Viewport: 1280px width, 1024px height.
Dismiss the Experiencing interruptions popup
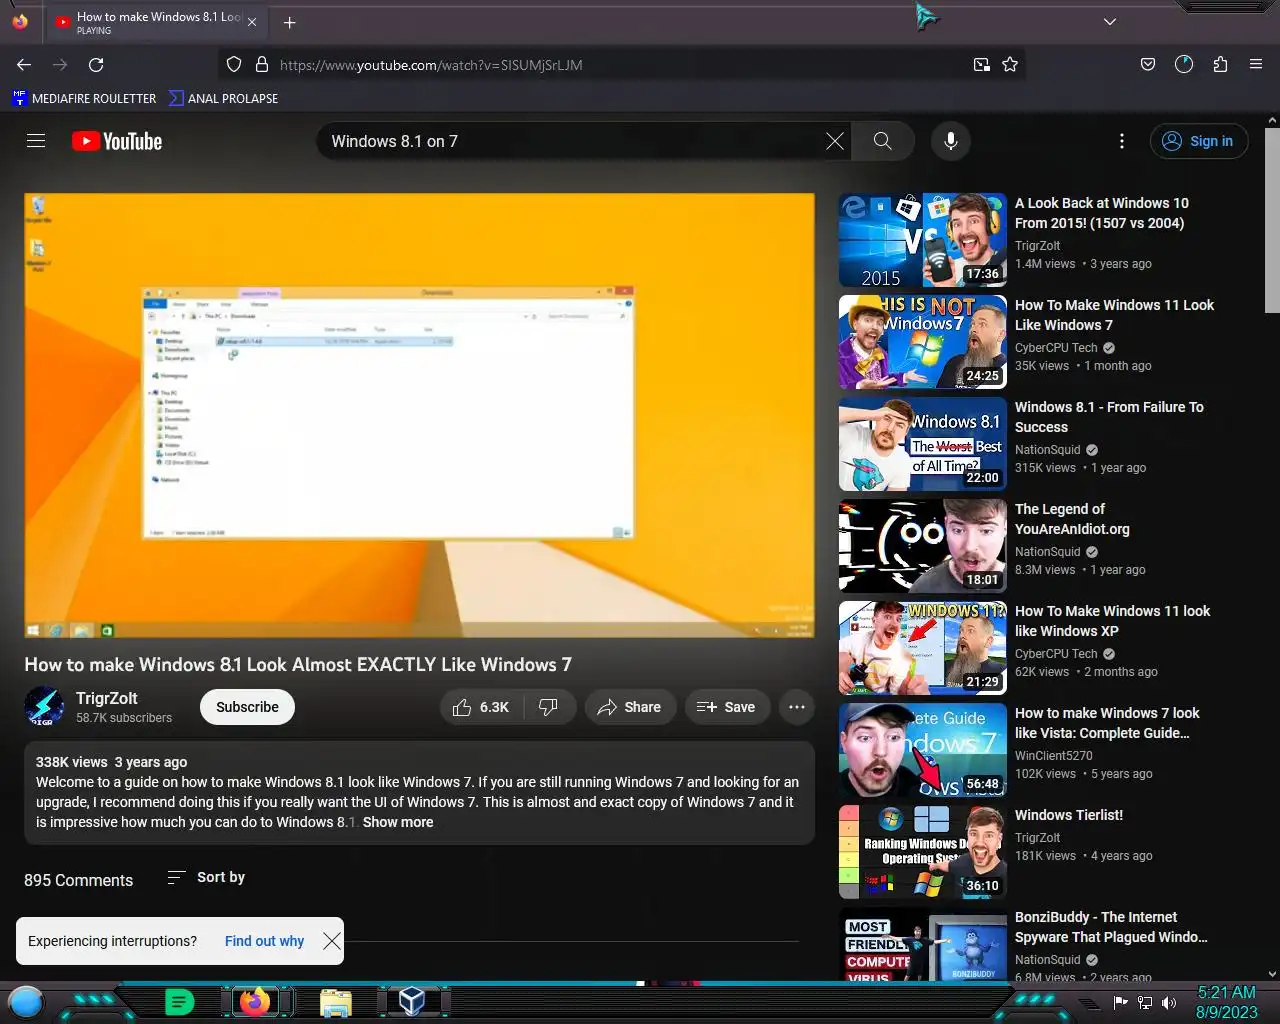332,941
